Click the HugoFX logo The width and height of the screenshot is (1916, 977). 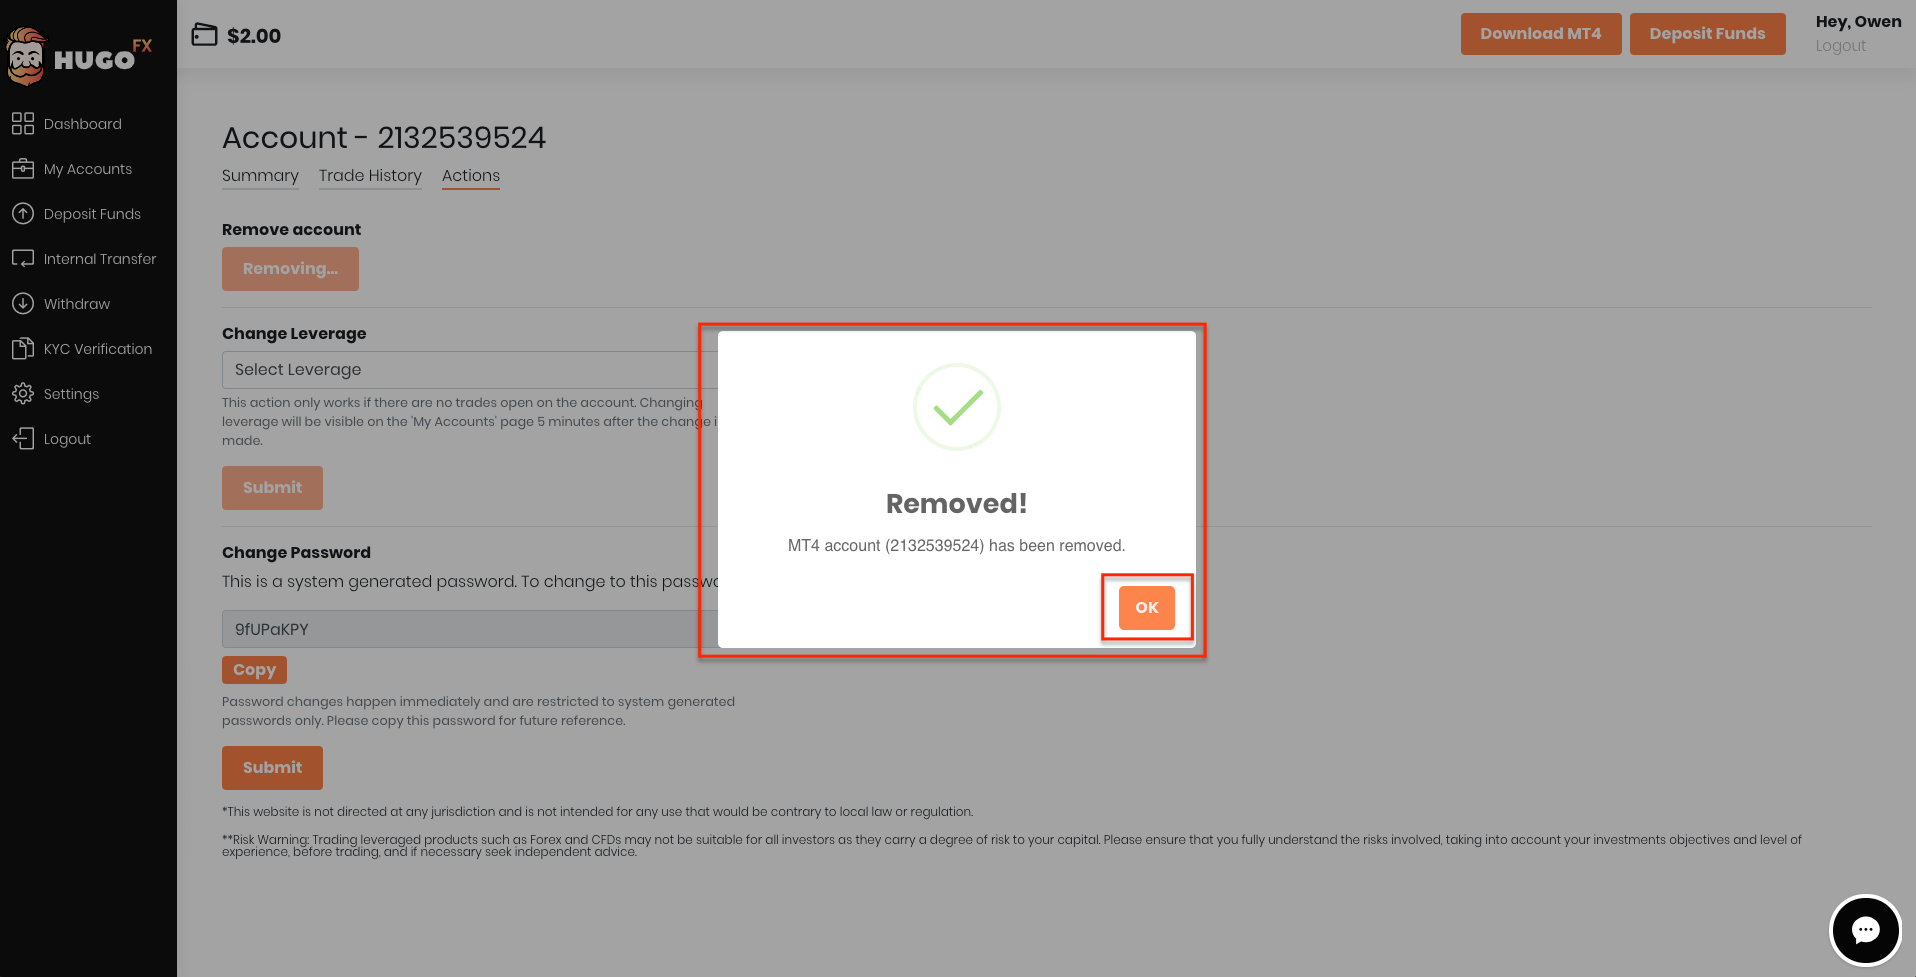click(x=80, y=57)
